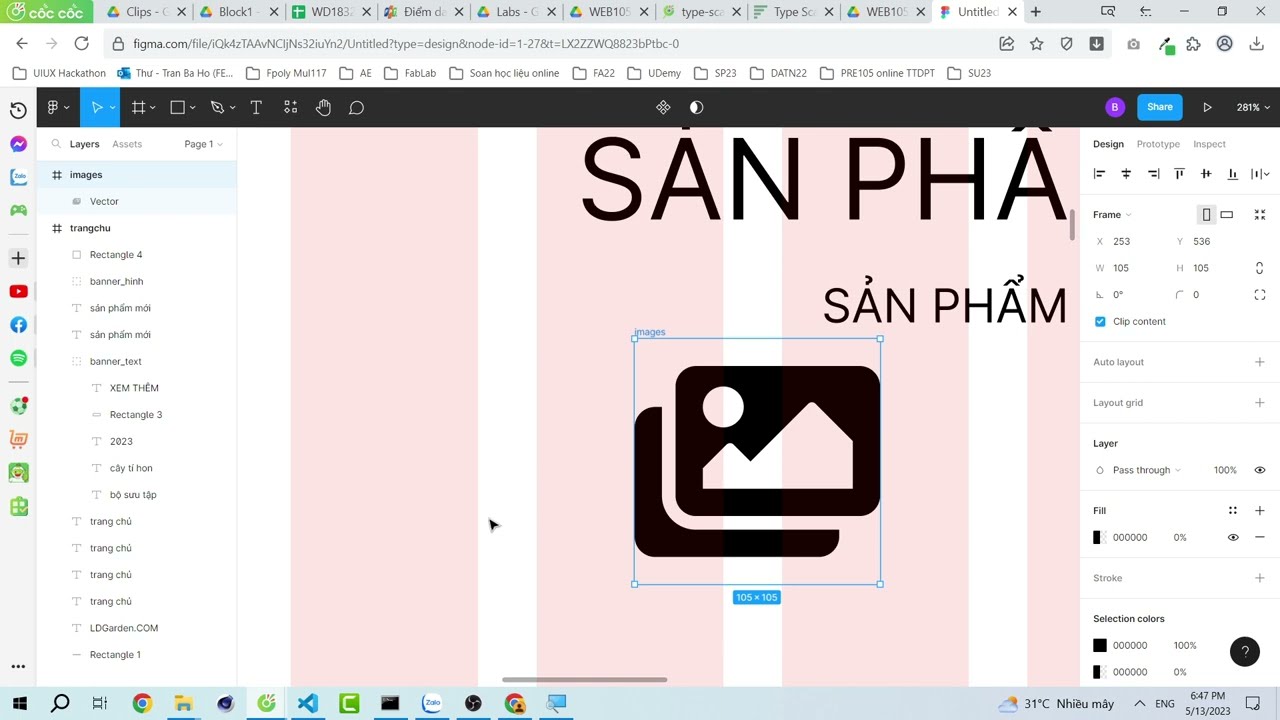Open File Explorer from taskbar
The image size is (1280, 720).
[183, 703]
